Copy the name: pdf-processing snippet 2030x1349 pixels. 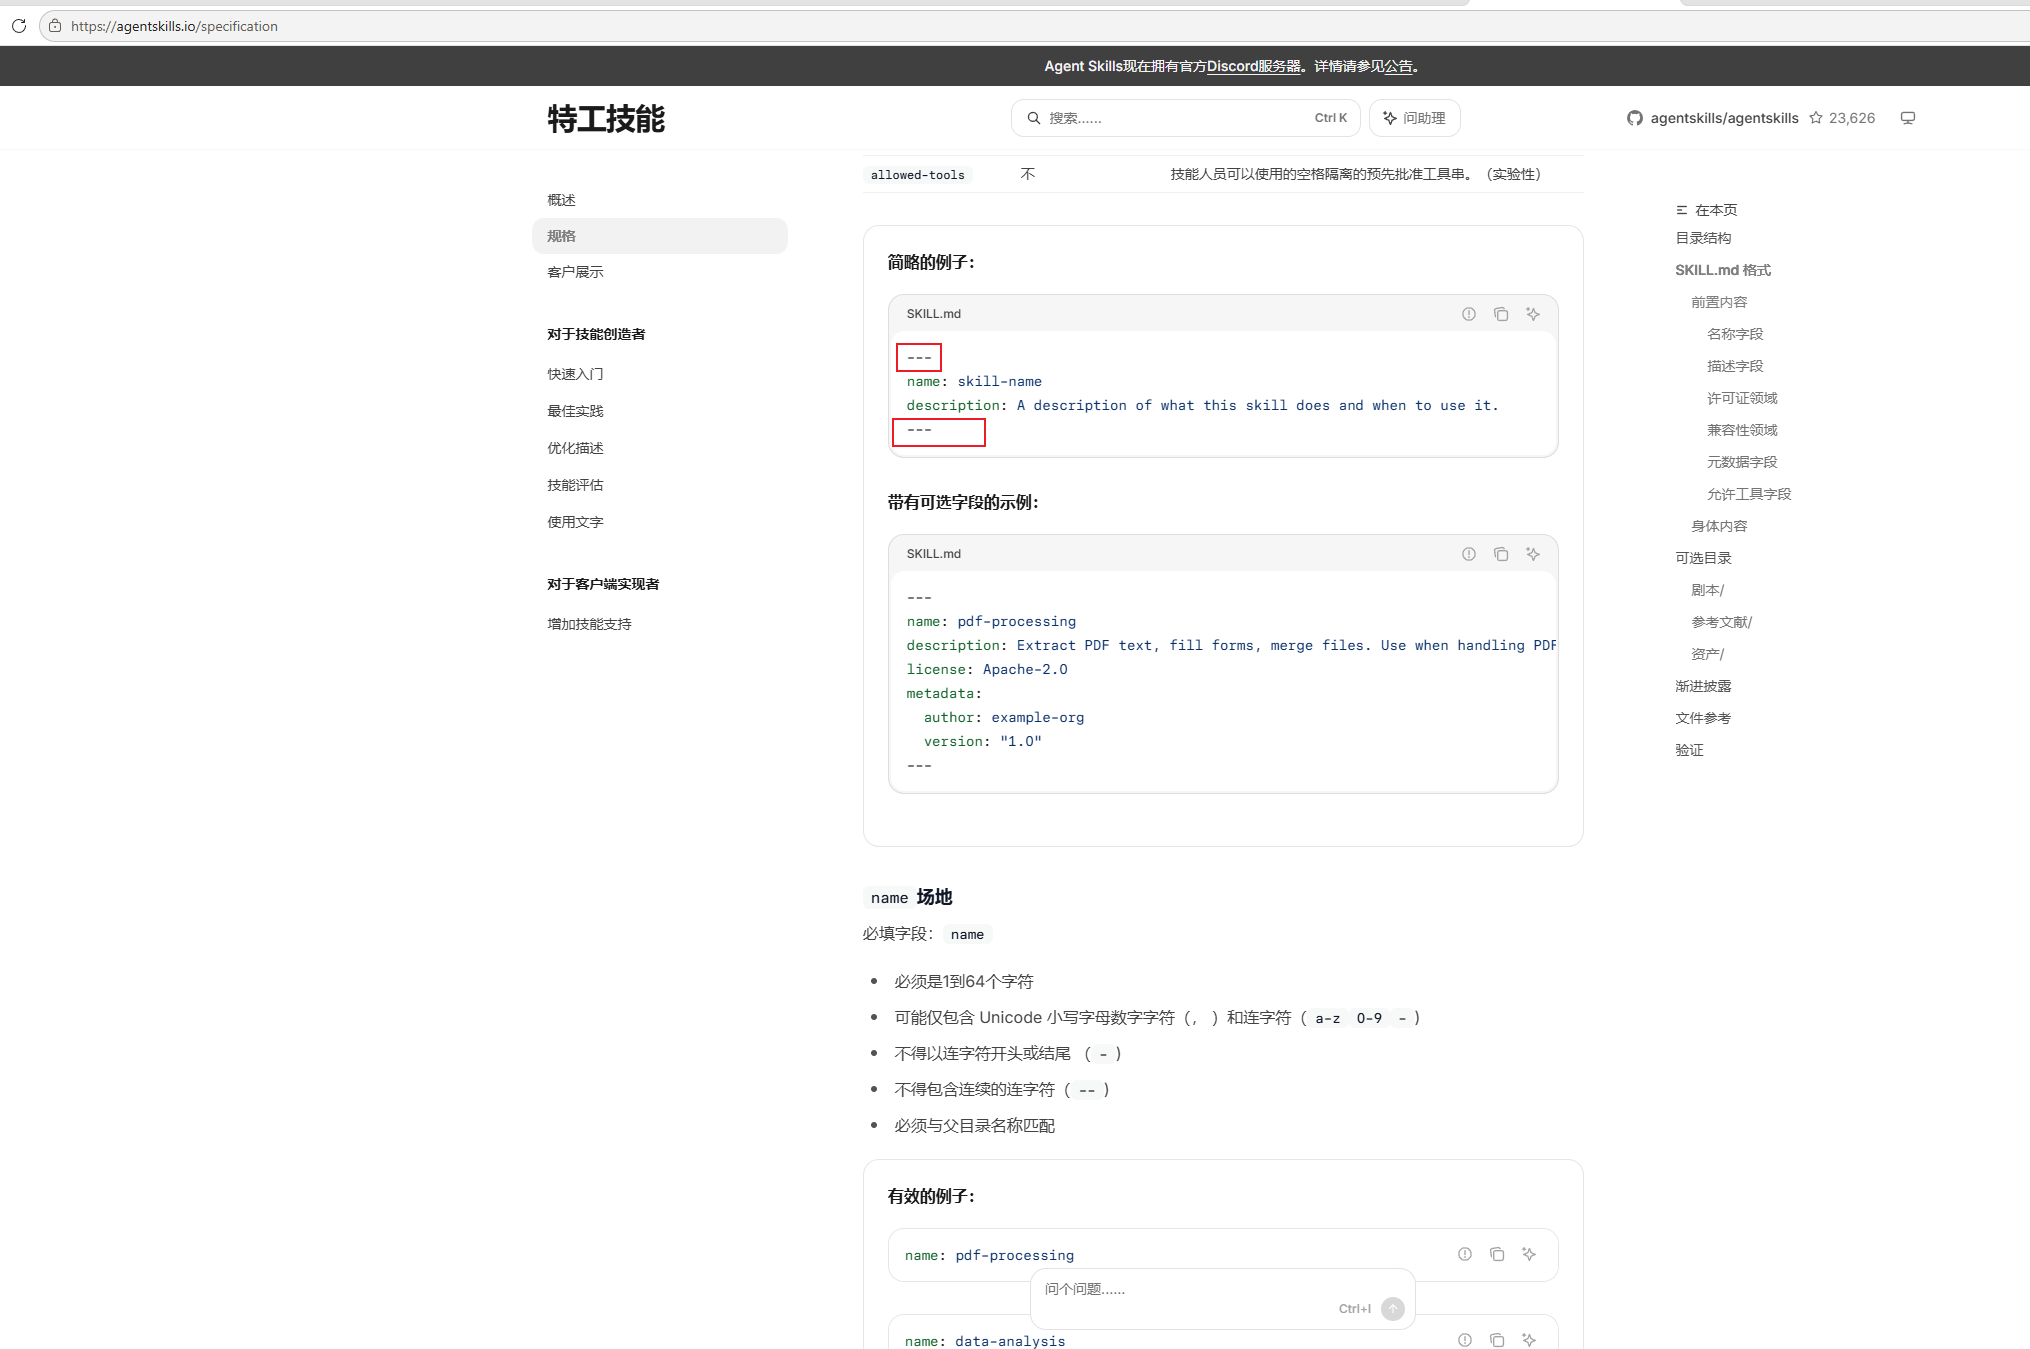[x=1497, y=1254]
